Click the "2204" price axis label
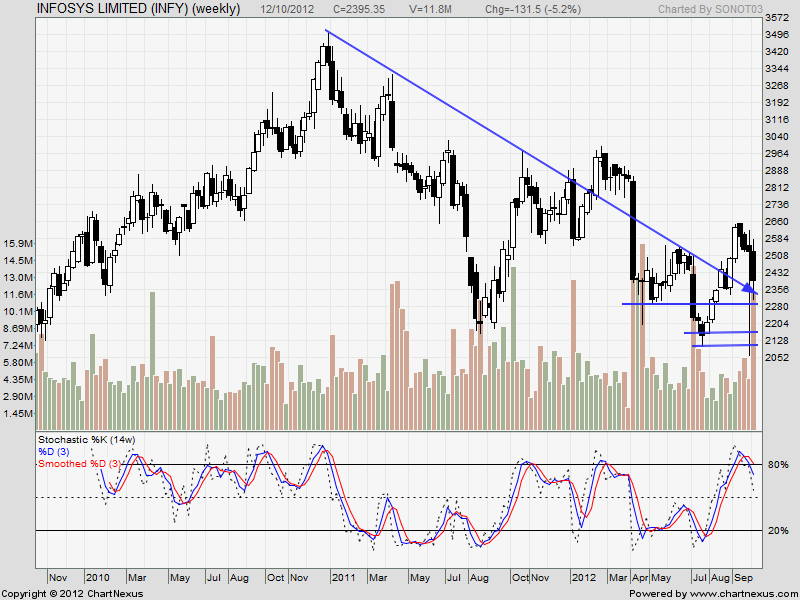The width and height of the screenshot is (800, 600). point(777,323)
